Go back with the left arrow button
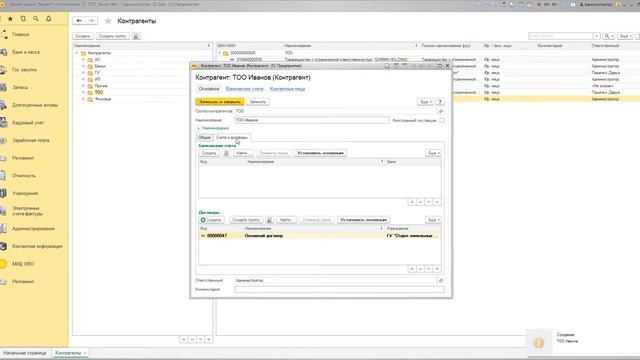 pyautogui.click(x=79, y=20)
